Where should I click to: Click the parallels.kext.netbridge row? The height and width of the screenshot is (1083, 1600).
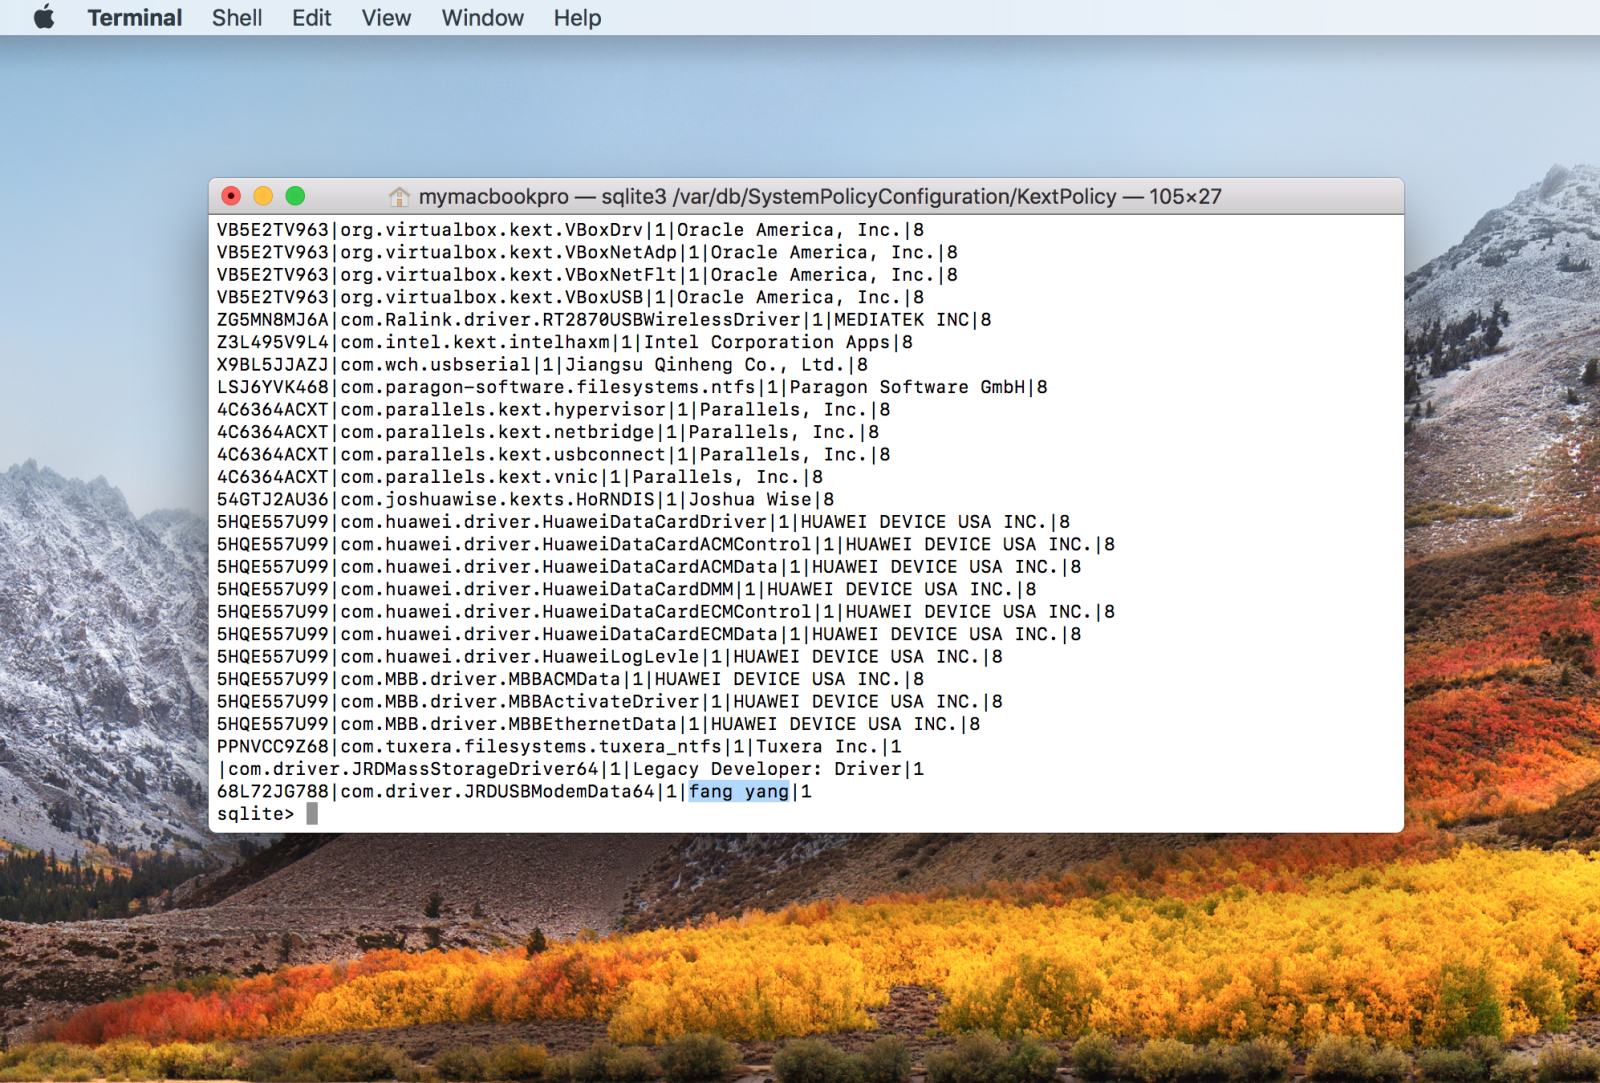[x=549, y=433]
